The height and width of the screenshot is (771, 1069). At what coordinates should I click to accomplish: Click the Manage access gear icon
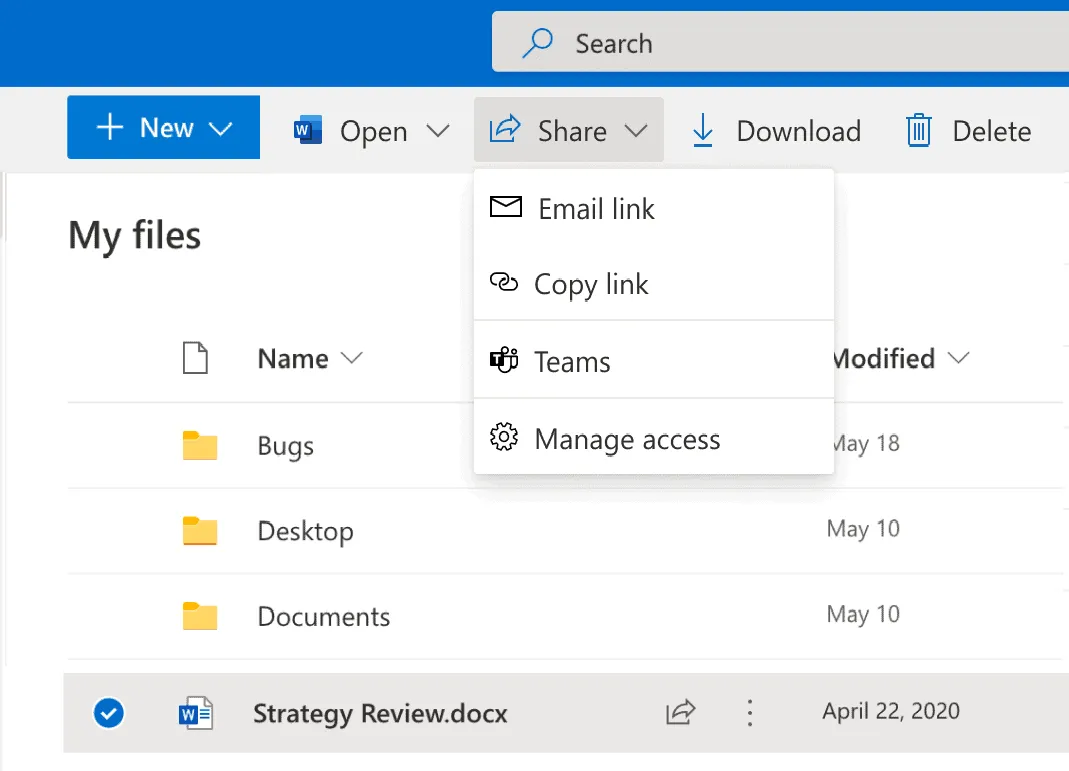(505, 437)
